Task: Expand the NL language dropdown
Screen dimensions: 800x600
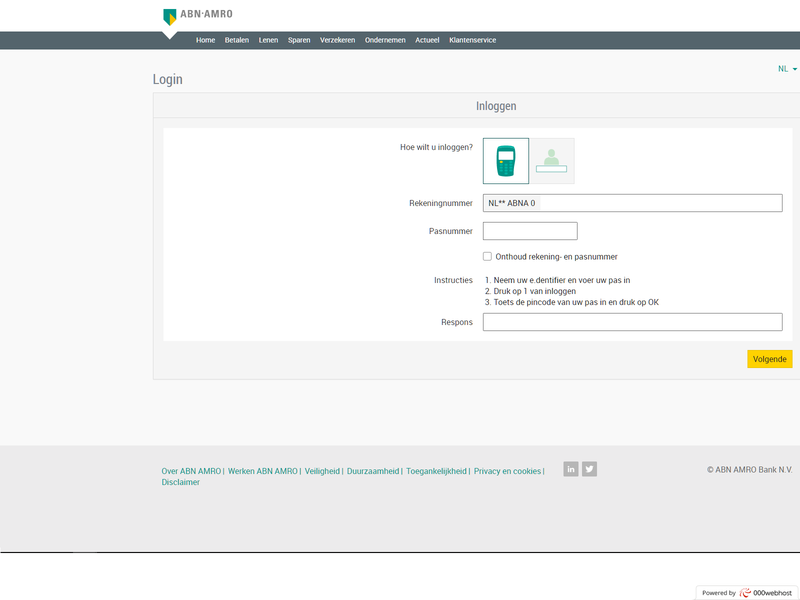Action: [x=787, y=69]
